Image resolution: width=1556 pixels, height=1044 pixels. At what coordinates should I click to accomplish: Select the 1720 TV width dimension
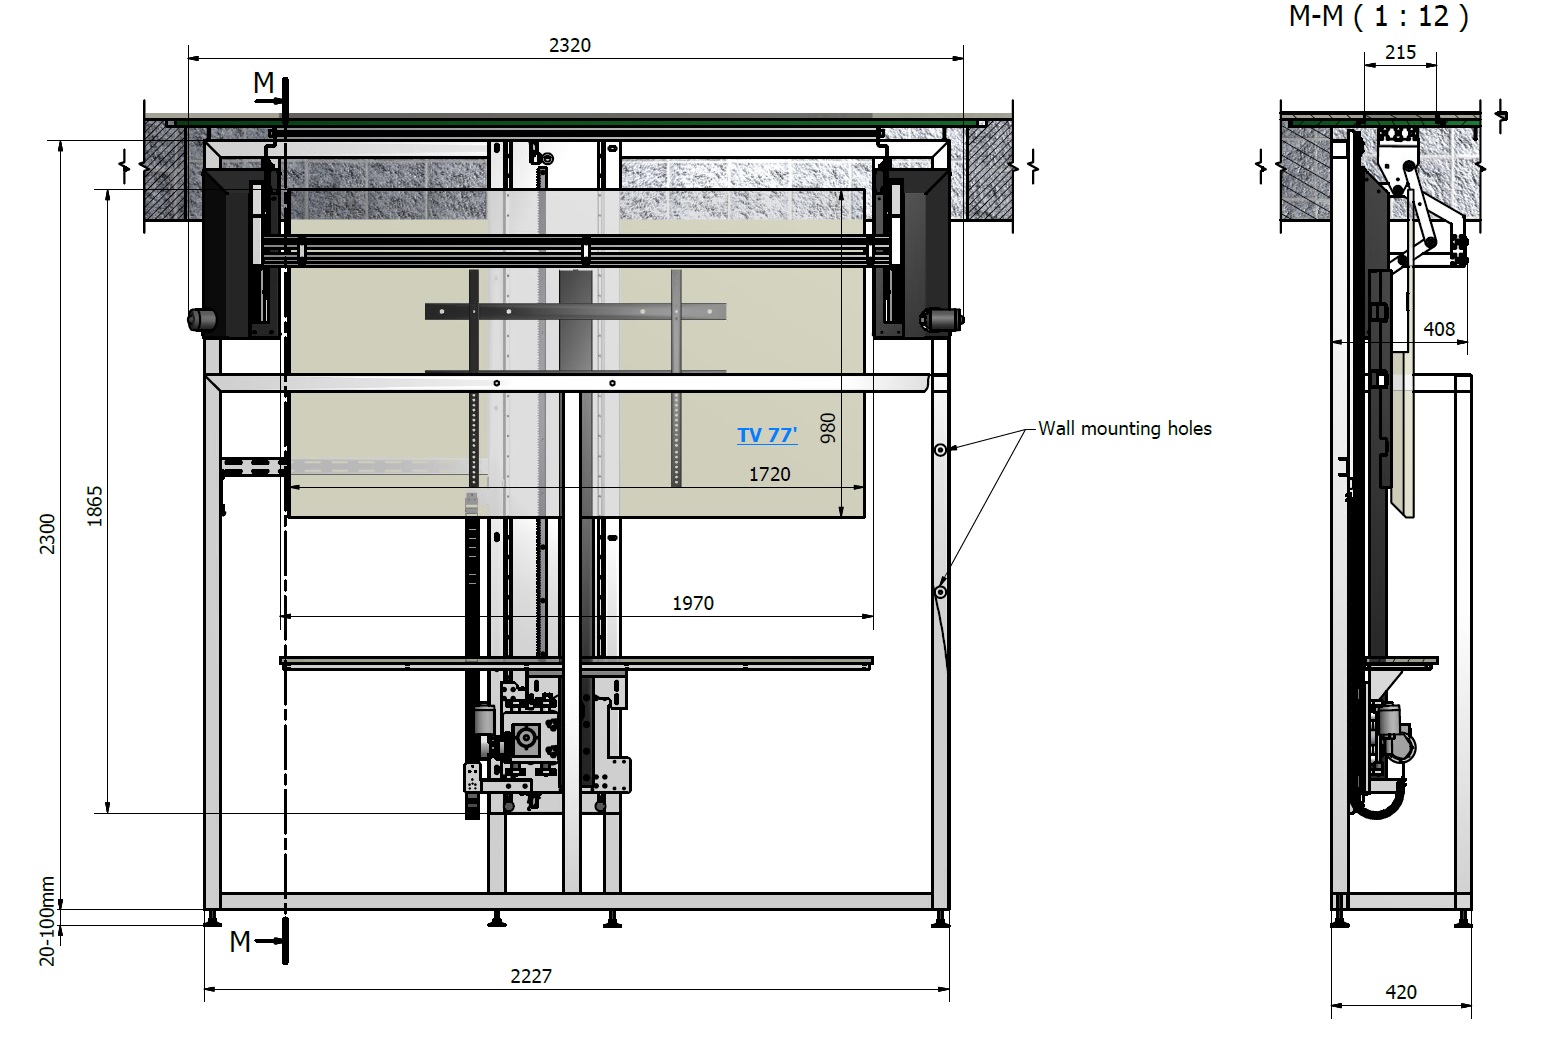(769, 474)
